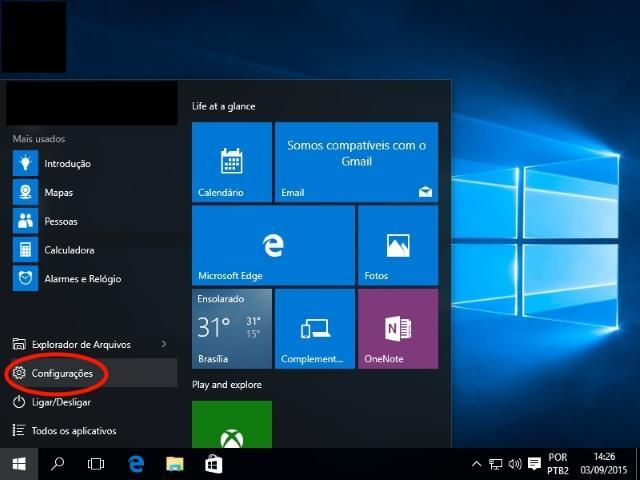Open Alarmes e Relógio icon
Viewport: 640px width, 480px height.
coord(25,278)
